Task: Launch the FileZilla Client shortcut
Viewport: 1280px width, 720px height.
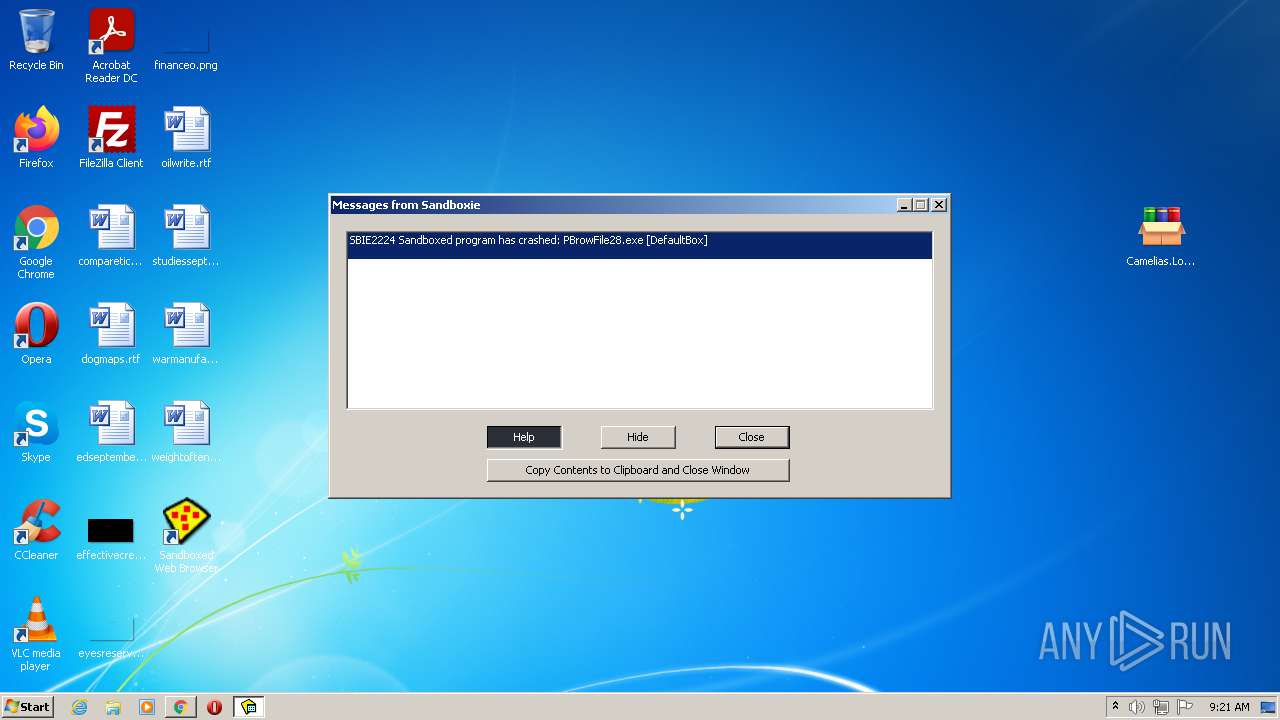Action: (111, 138)
